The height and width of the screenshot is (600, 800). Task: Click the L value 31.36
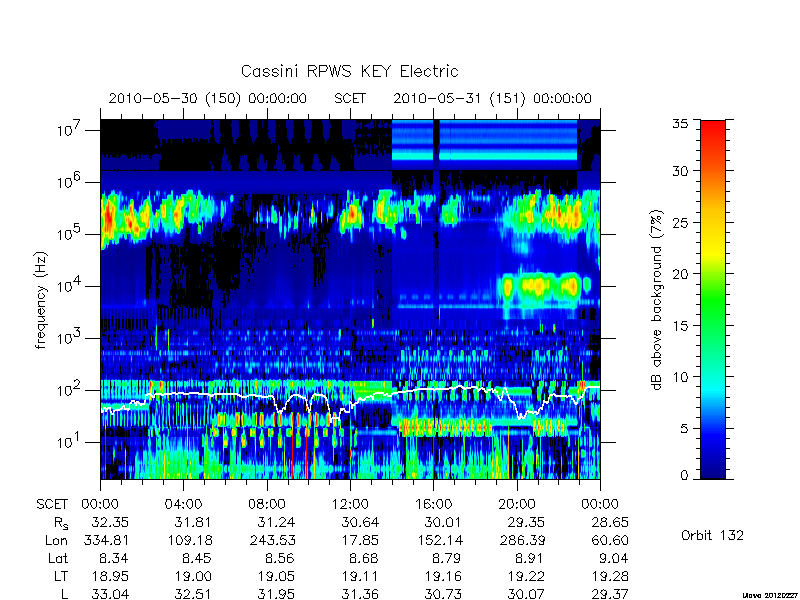[x=360, y=594]
